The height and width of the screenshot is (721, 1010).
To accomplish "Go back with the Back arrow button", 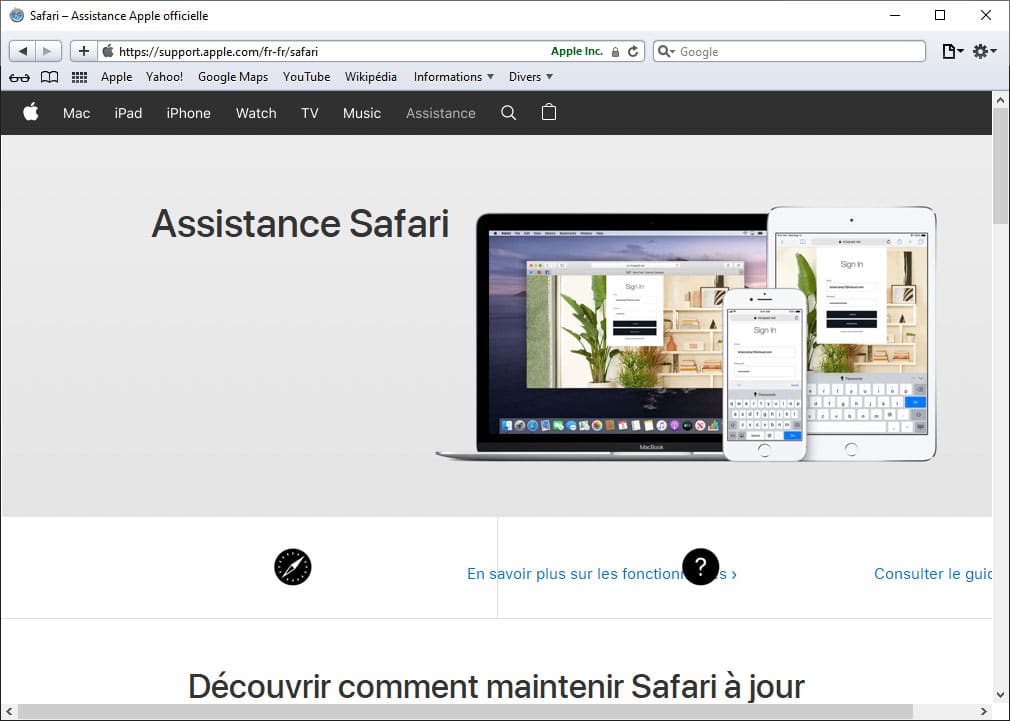I will (x=23, y=51).
